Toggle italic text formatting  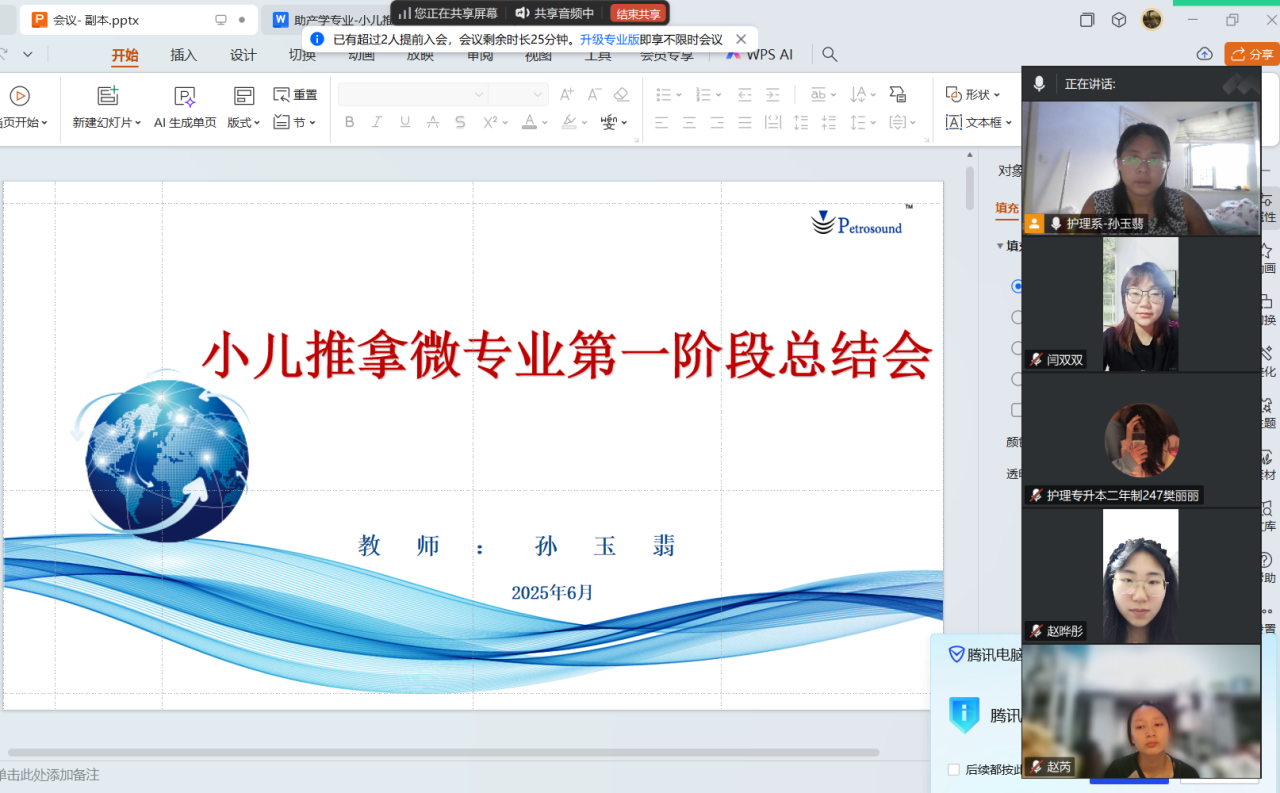tap(377, 122)
